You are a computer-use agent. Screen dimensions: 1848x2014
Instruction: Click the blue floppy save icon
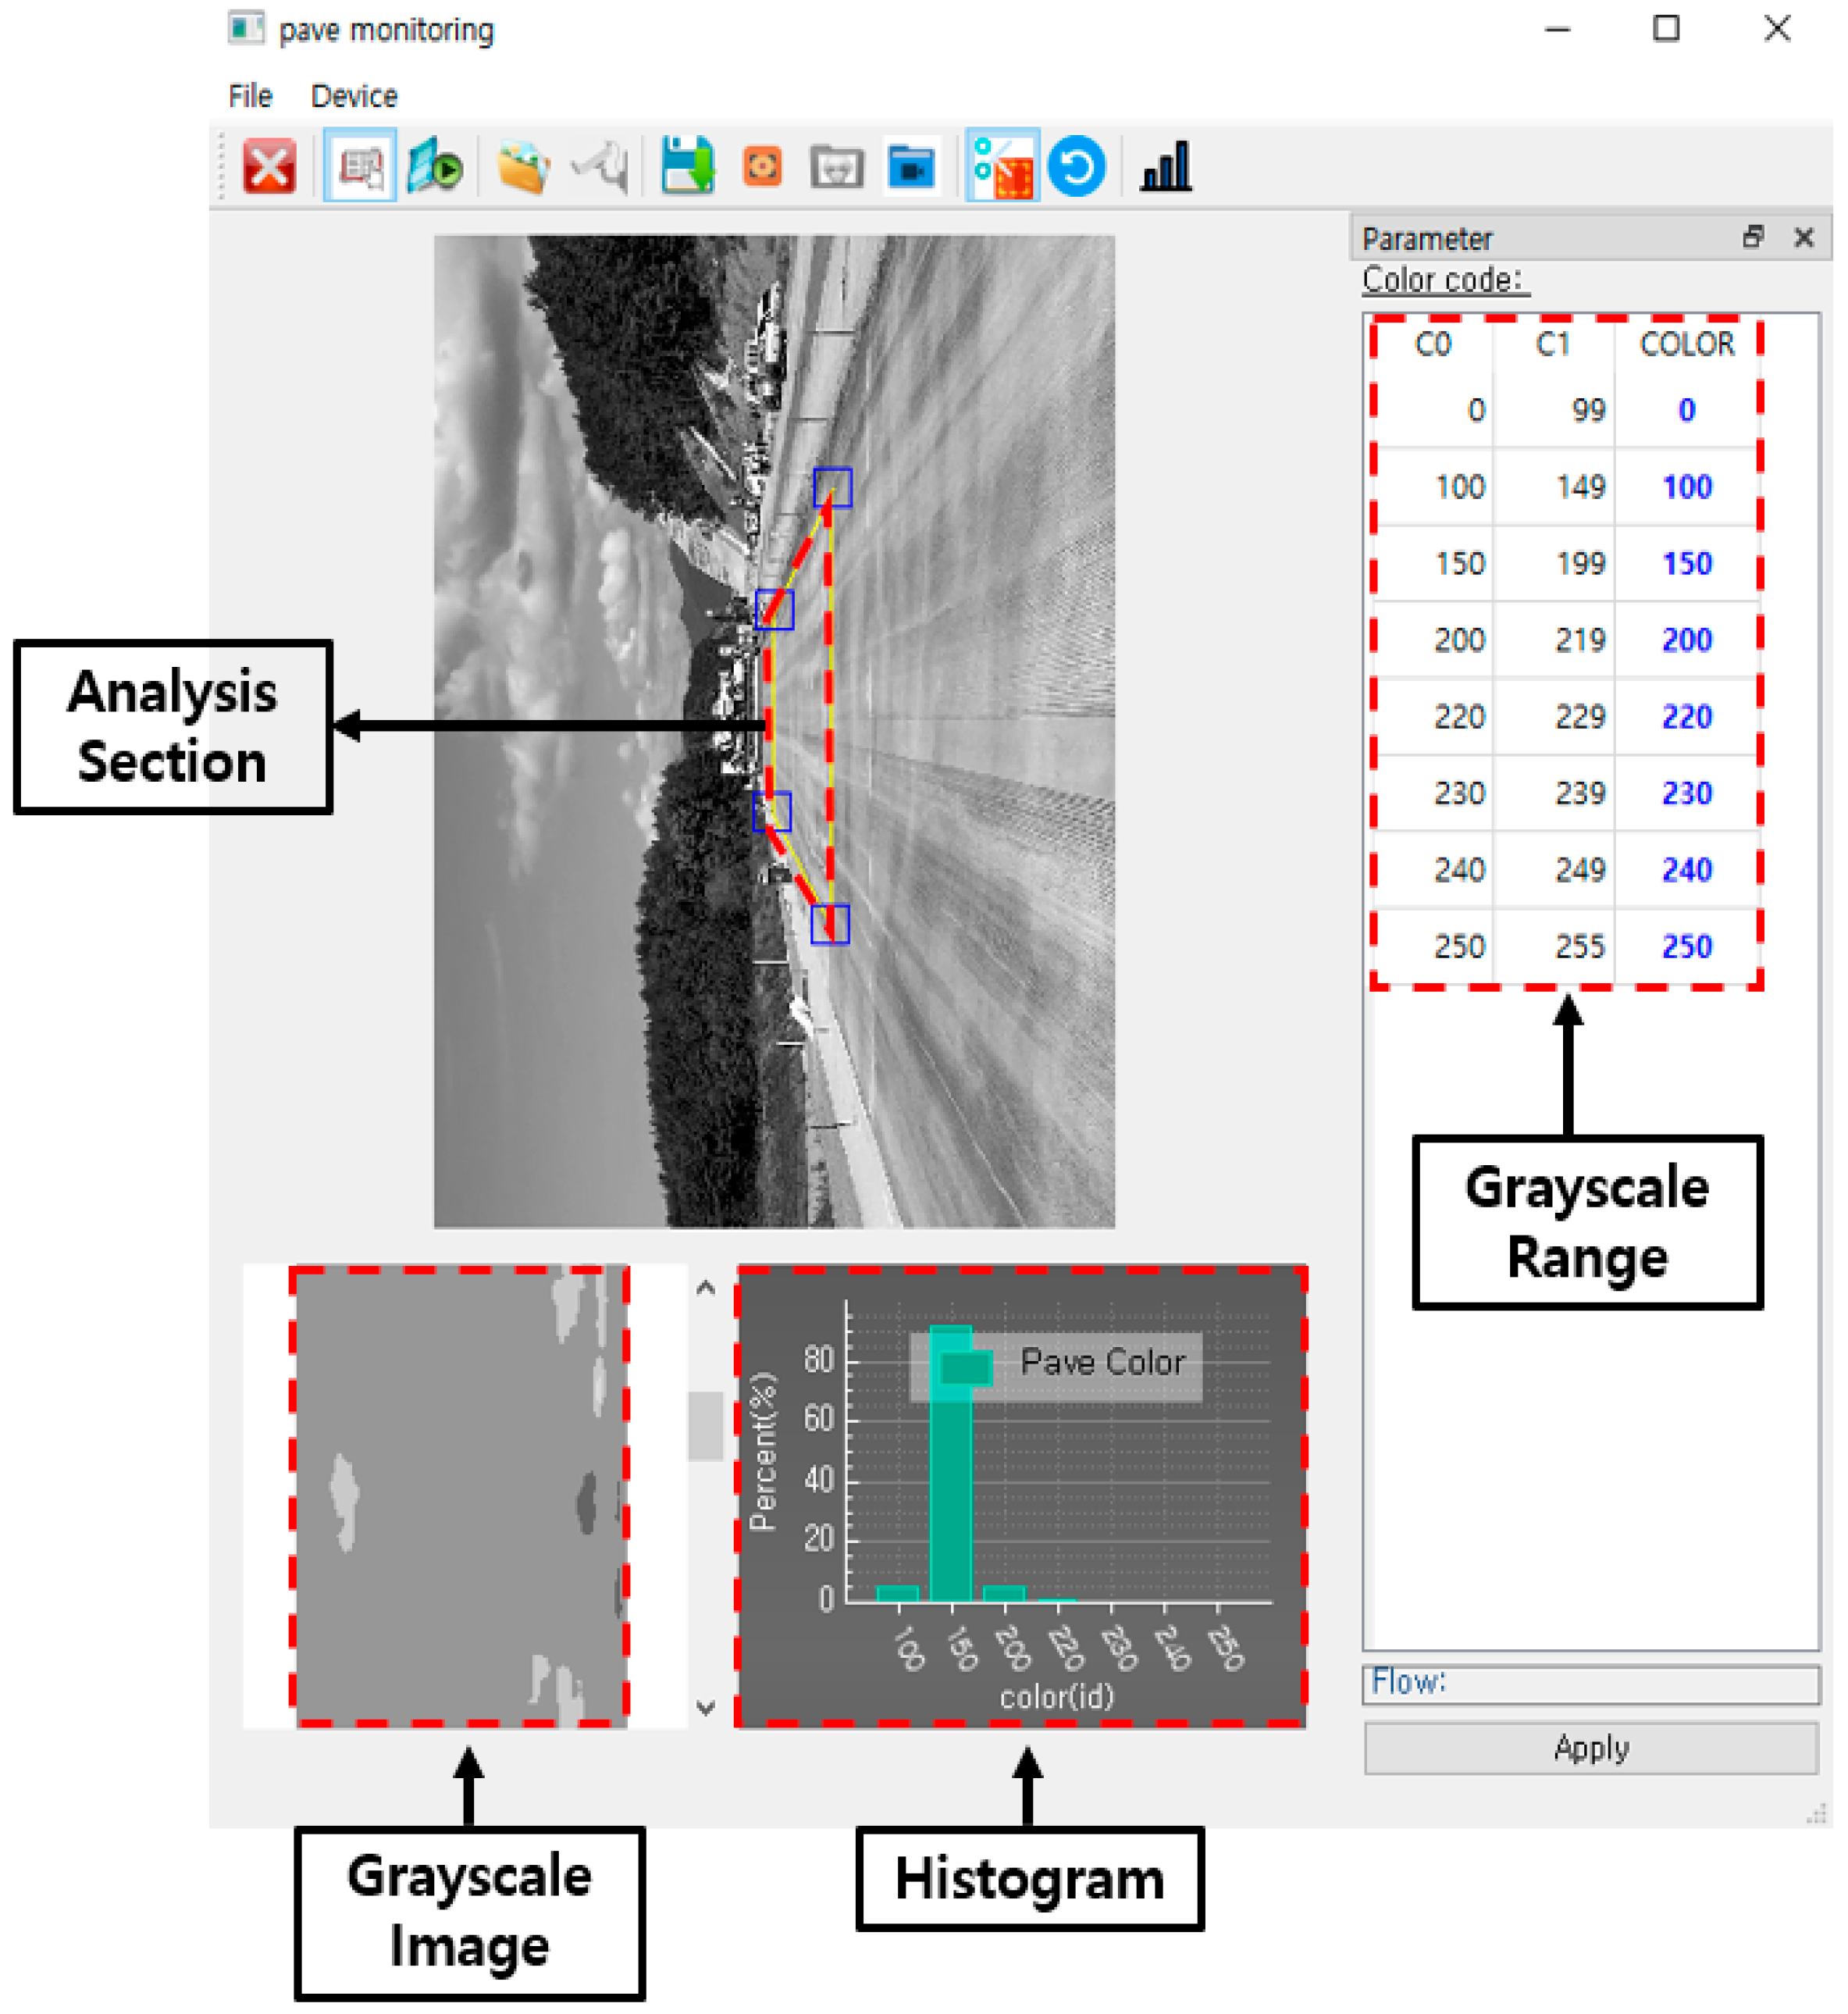pyautogui.click(x=687, y=166)
